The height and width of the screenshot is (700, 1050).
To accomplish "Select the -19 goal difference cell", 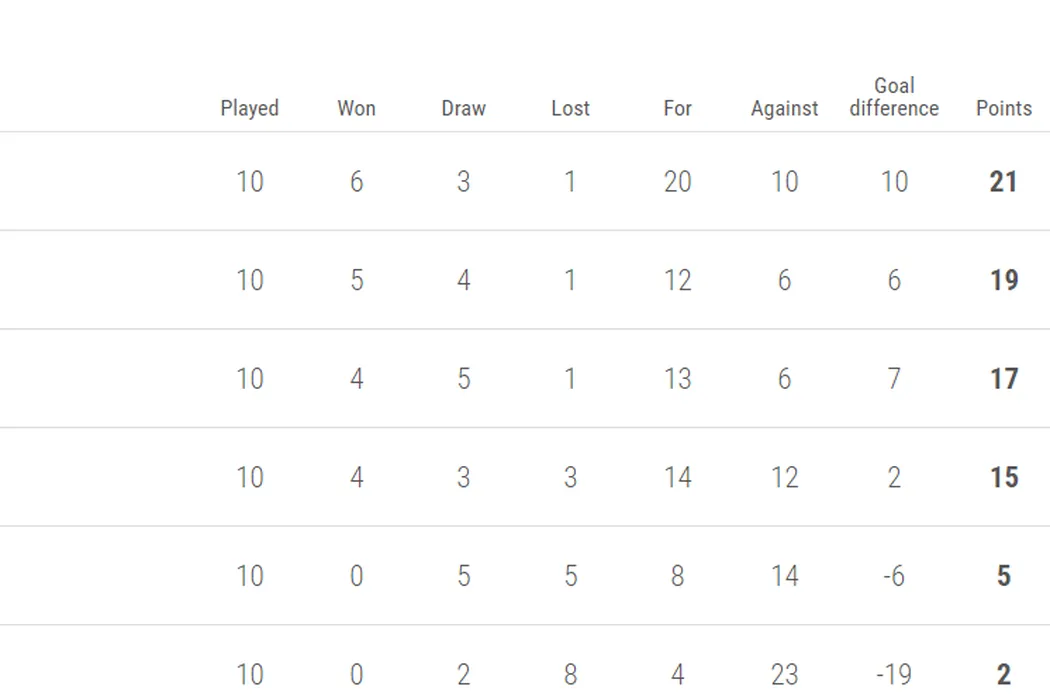I will [x=893, y=675].
